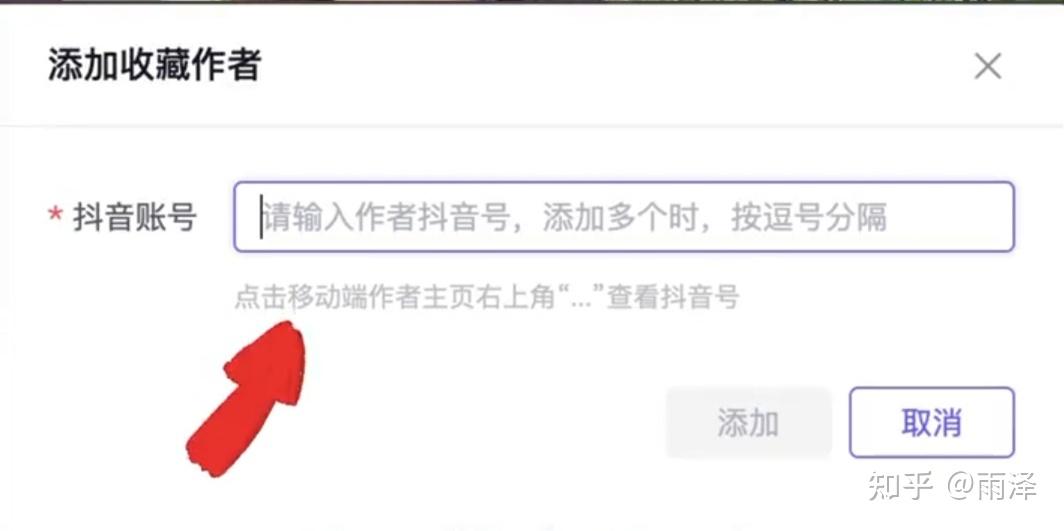Click the 抖音账号 field label

tap(135, 218)
